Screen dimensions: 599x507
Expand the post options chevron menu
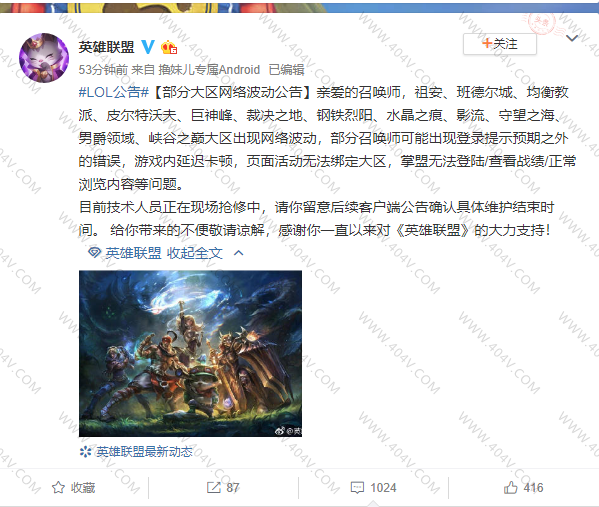click(572, 38)
